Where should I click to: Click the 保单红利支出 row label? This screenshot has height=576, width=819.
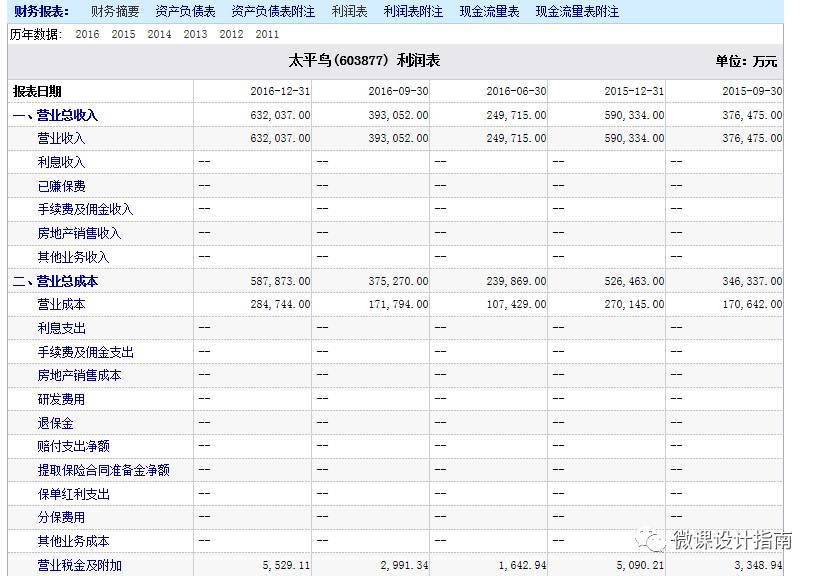[x=73, y=495]
